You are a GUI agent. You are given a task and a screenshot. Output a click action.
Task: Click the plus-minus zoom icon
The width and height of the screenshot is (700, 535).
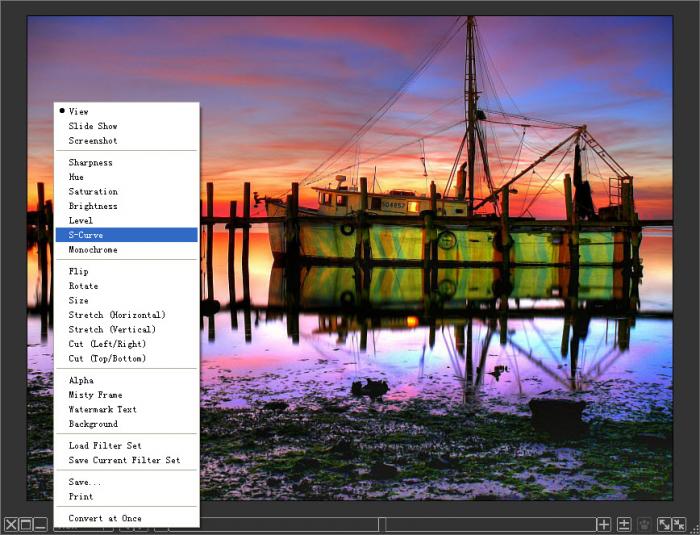click(x=624, y=524)
